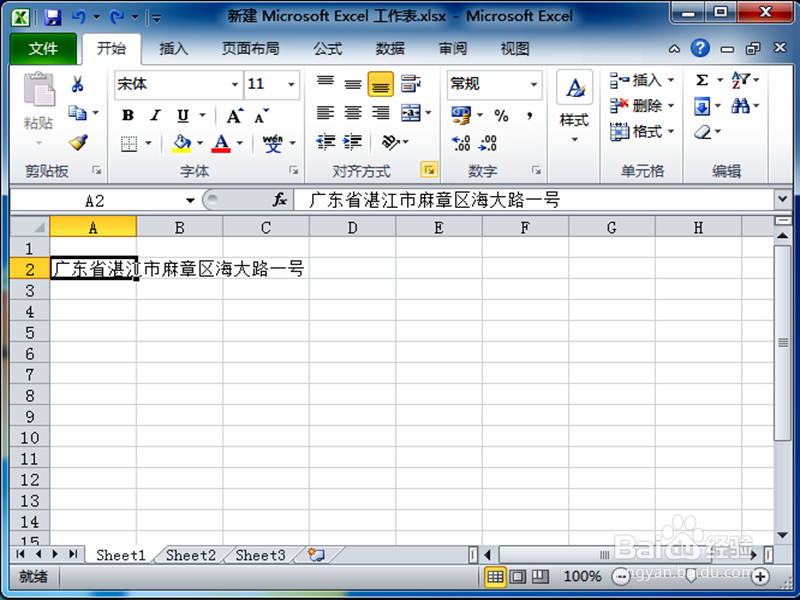
Task: Click the AutoSum sigma icon
Action: pos(703,80)
